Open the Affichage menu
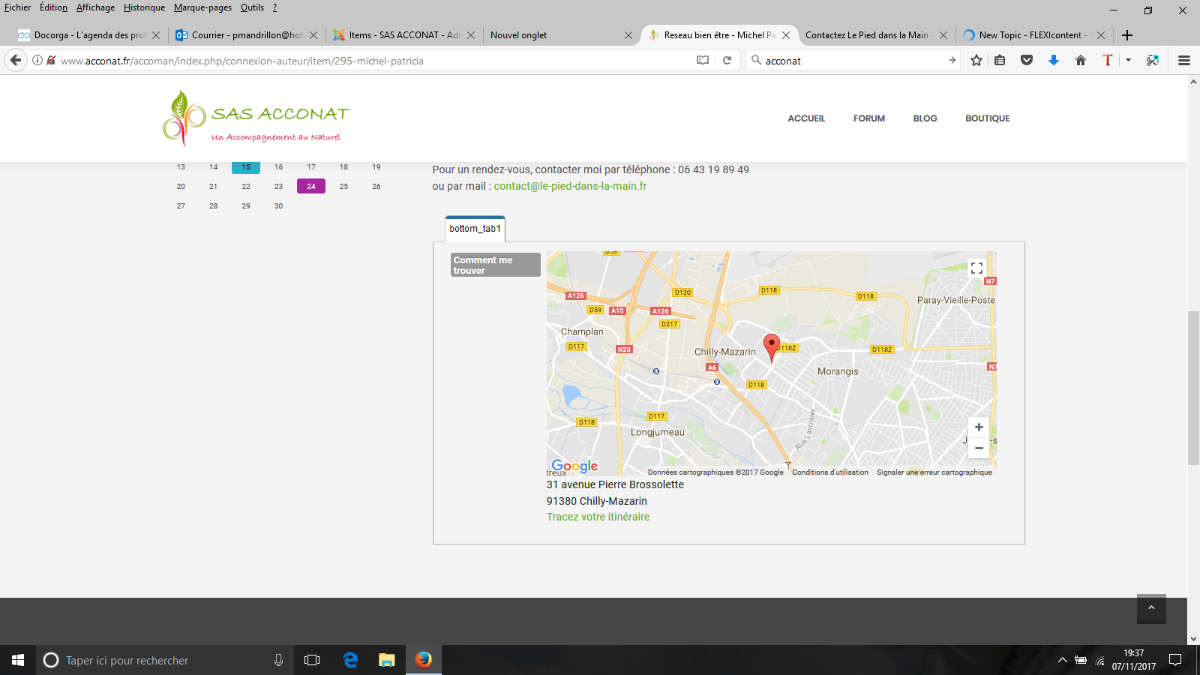The image size is (1200, 675). pos(96,7)
